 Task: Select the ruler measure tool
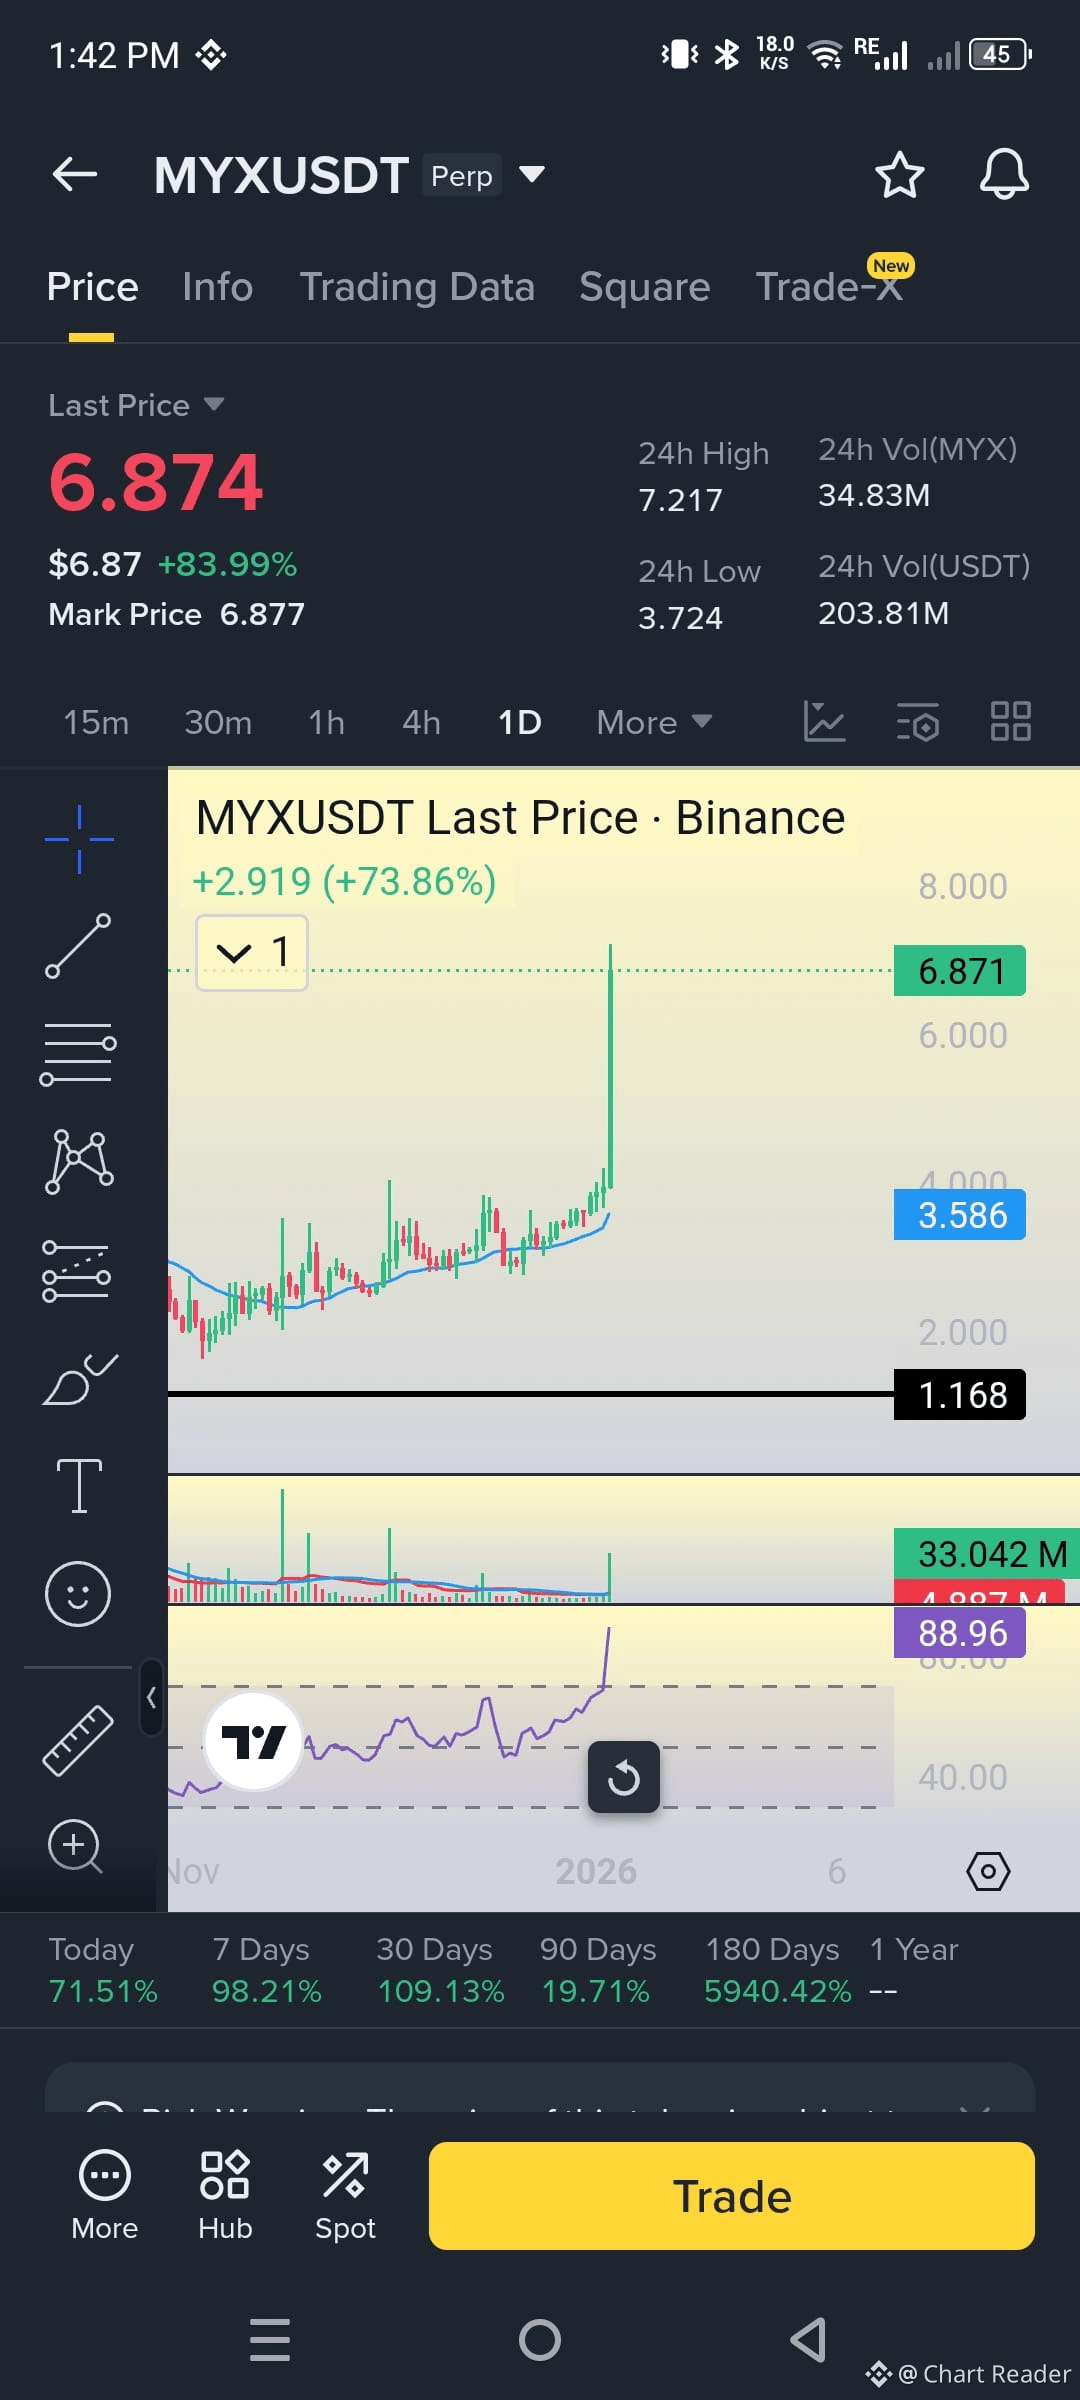coord(78,1741)
